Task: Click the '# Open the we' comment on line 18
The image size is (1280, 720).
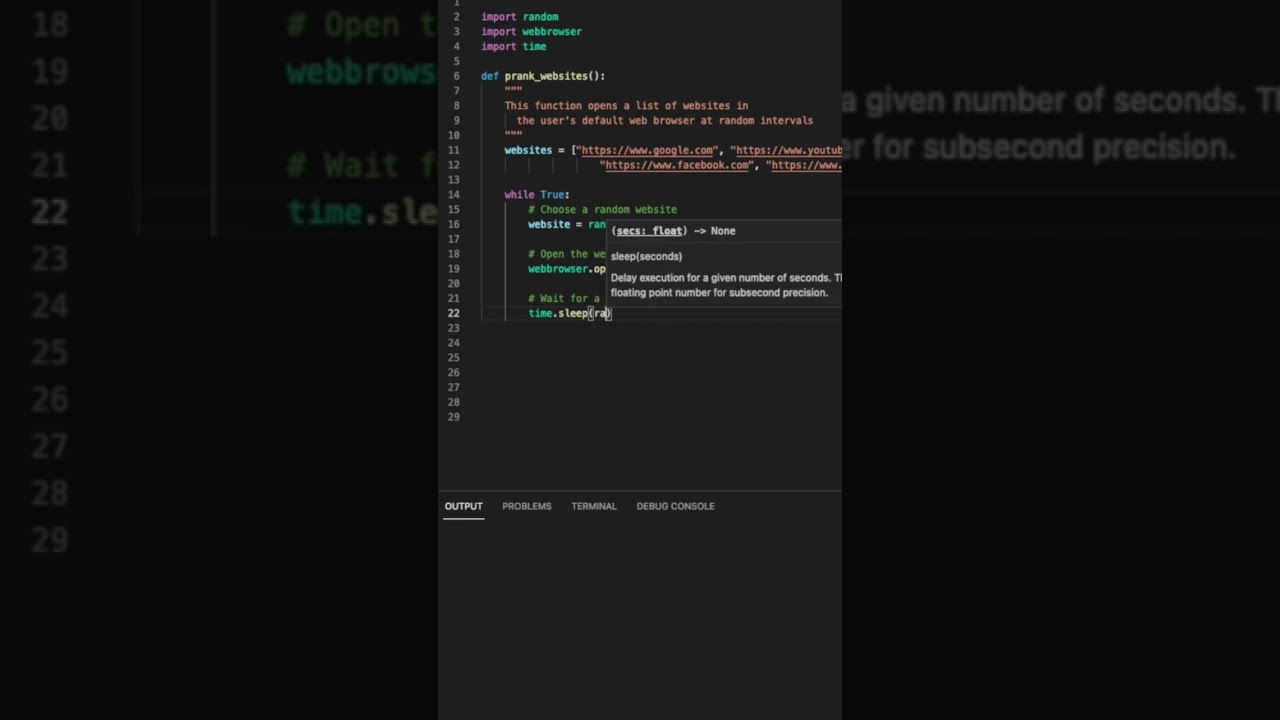Action: click(567, 254)
